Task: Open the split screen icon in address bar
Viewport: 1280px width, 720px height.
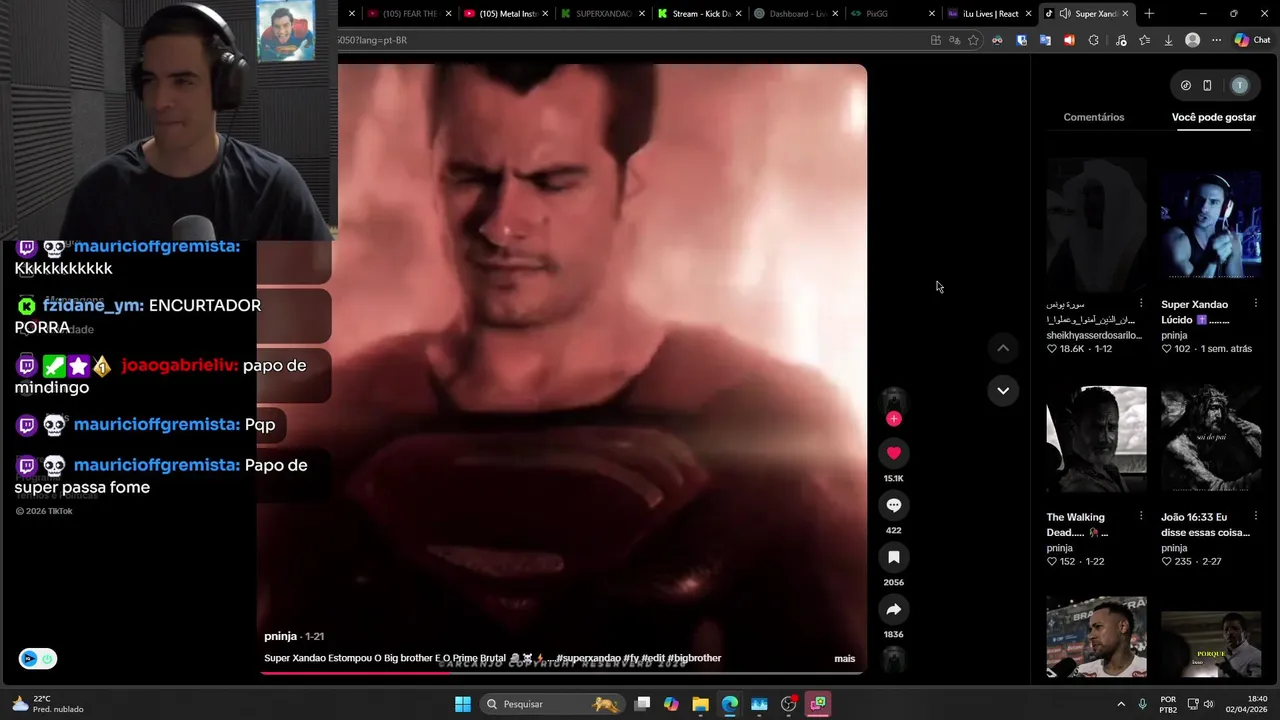Action: [x=935, y=40]
